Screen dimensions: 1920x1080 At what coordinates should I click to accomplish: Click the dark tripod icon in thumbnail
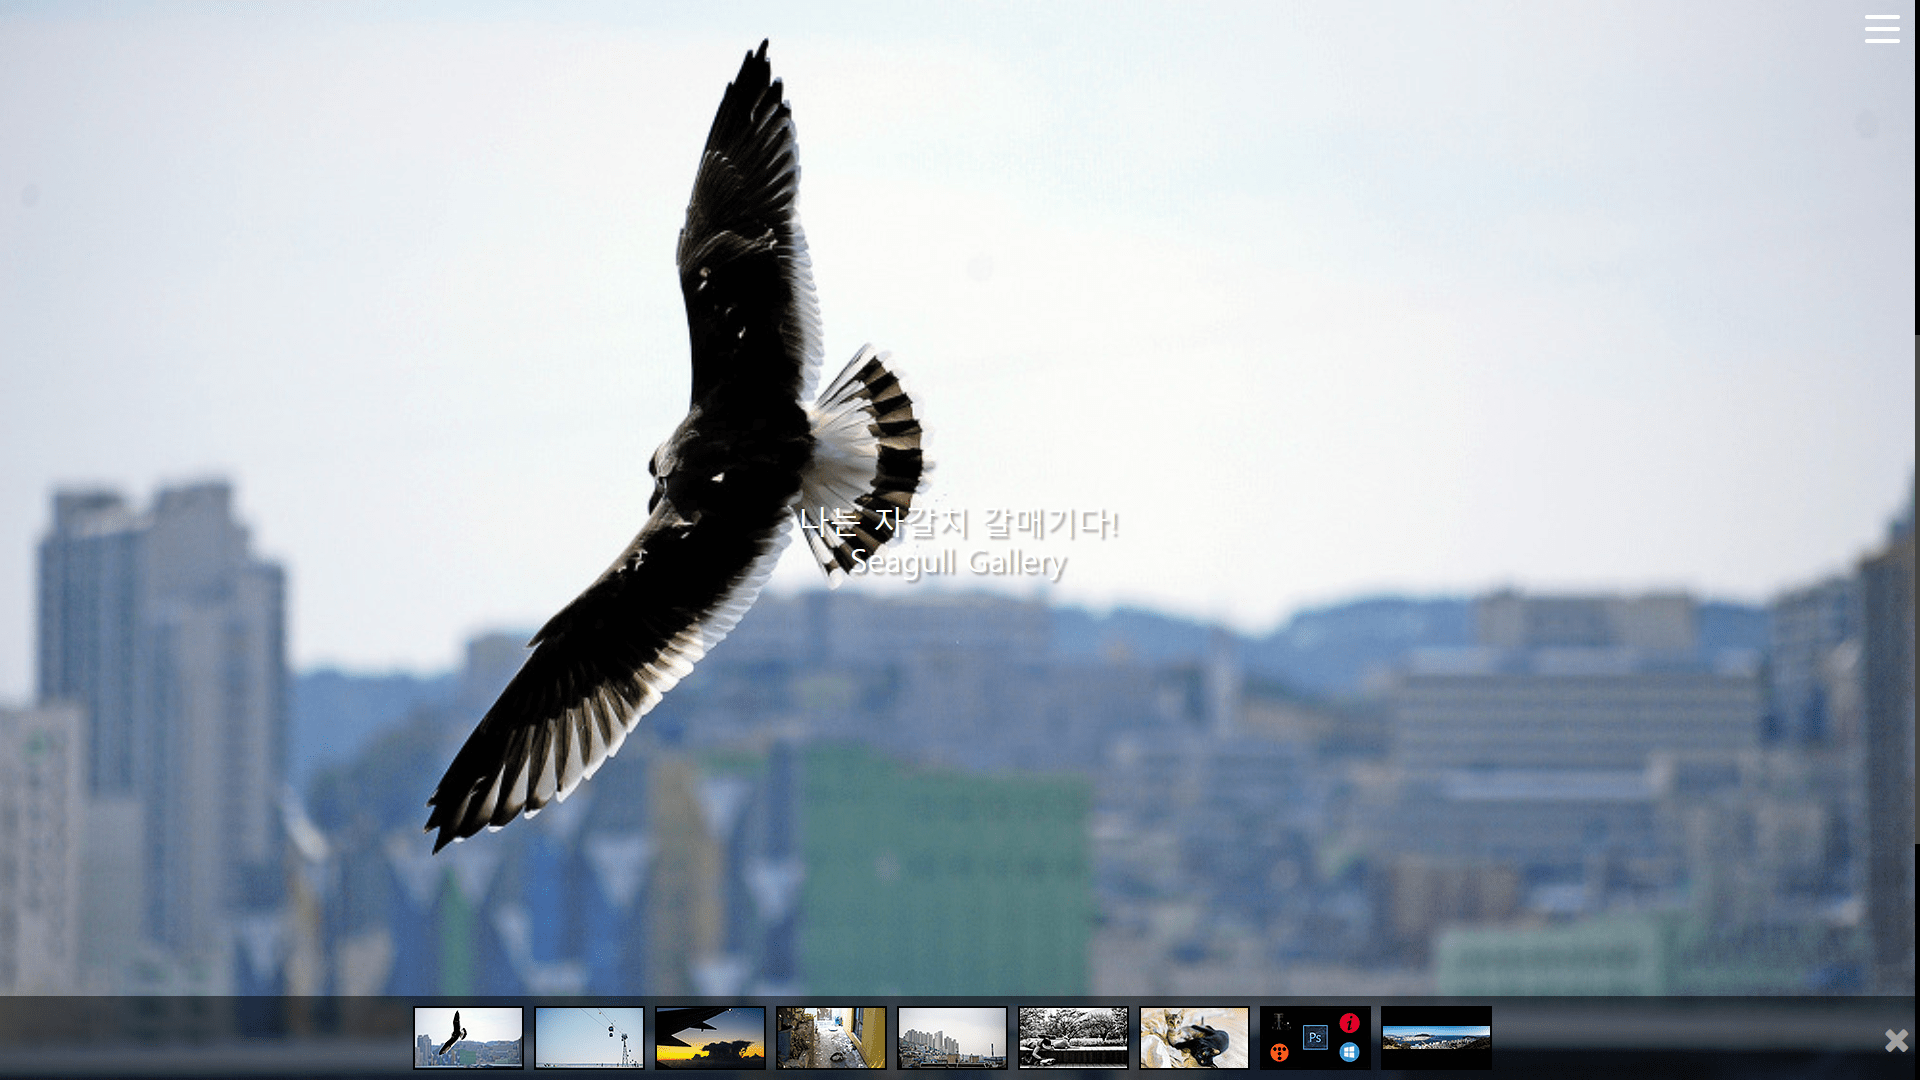pos(1281,1022)
